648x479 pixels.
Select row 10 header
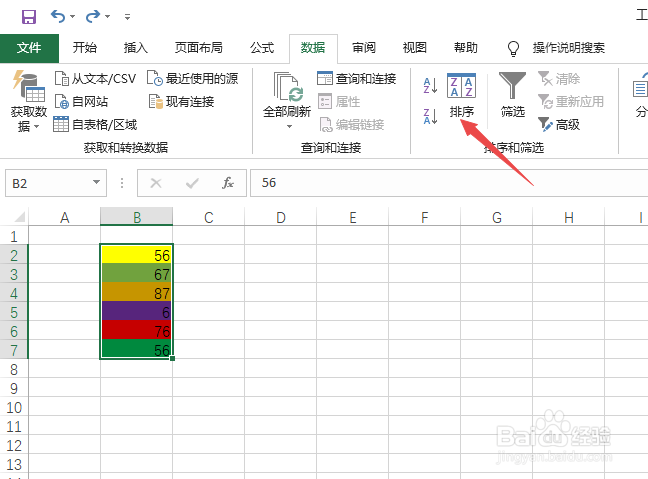click(14, 408)
